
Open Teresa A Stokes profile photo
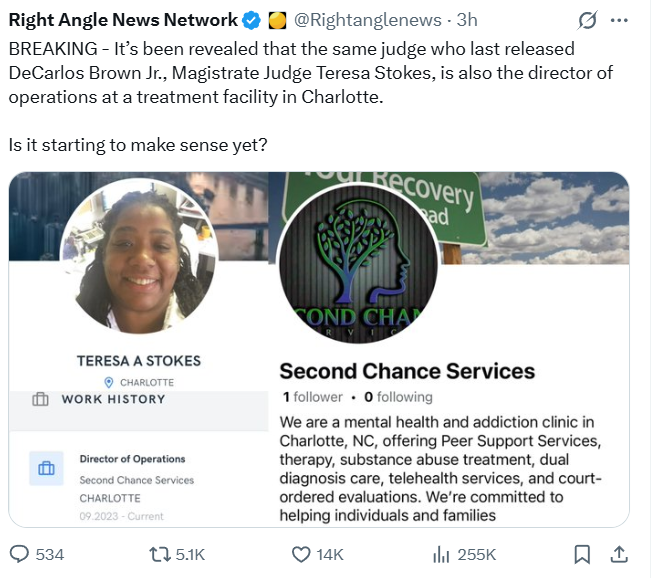coord(139,256)
